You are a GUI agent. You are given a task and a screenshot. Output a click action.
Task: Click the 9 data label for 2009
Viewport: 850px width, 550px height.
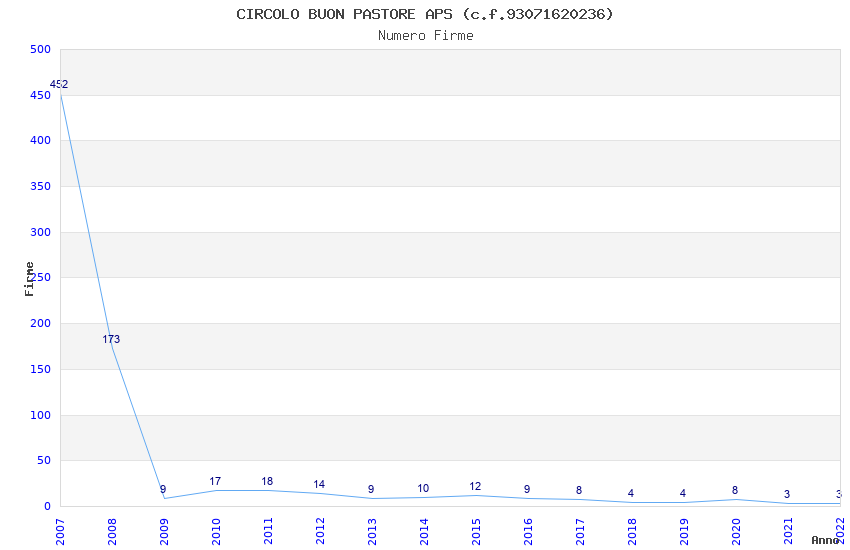click(163, 489)
